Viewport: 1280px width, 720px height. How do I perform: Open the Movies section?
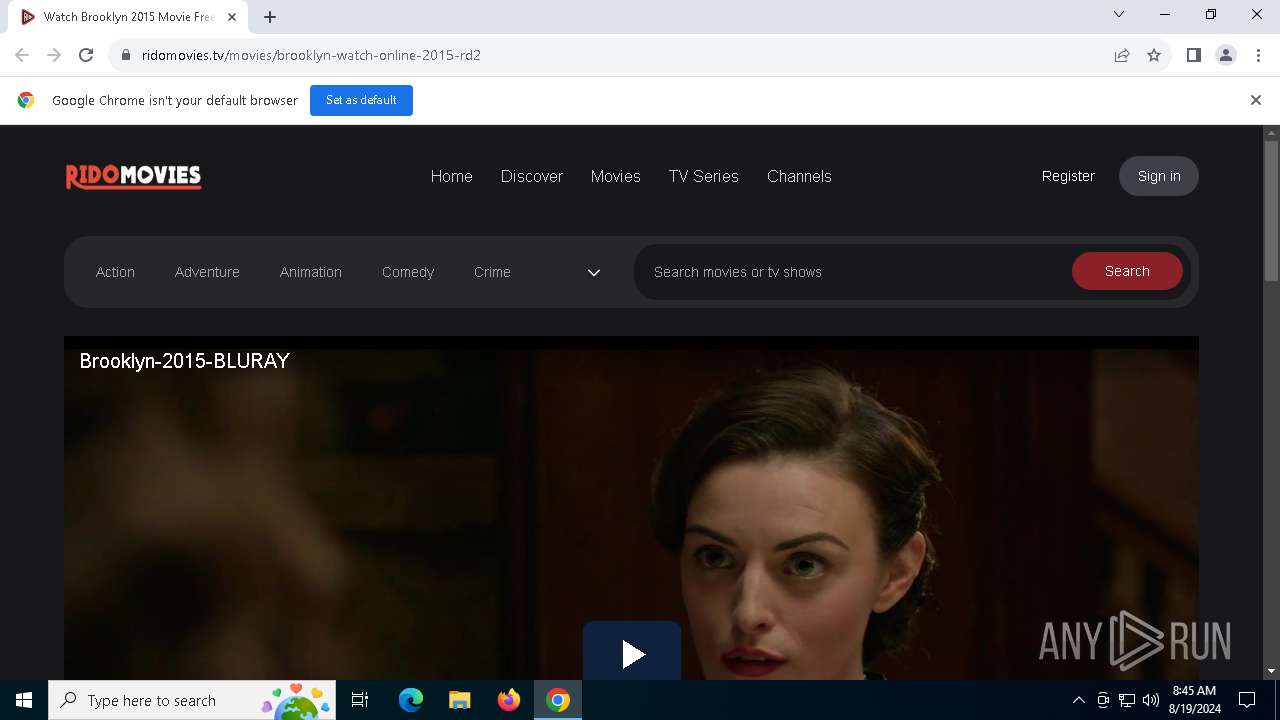(615, 176)
